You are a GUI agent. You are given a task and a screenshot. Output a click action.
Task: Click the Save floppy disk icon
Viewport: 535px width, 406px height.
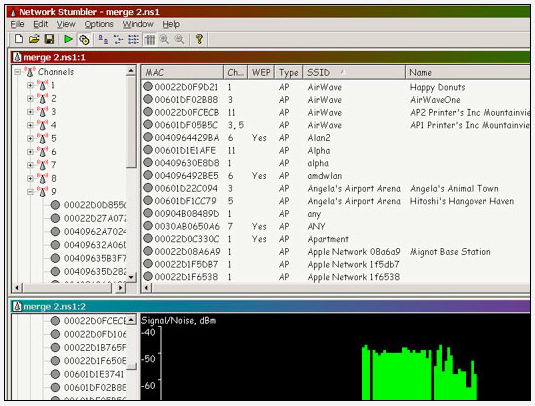pos(49,39)
